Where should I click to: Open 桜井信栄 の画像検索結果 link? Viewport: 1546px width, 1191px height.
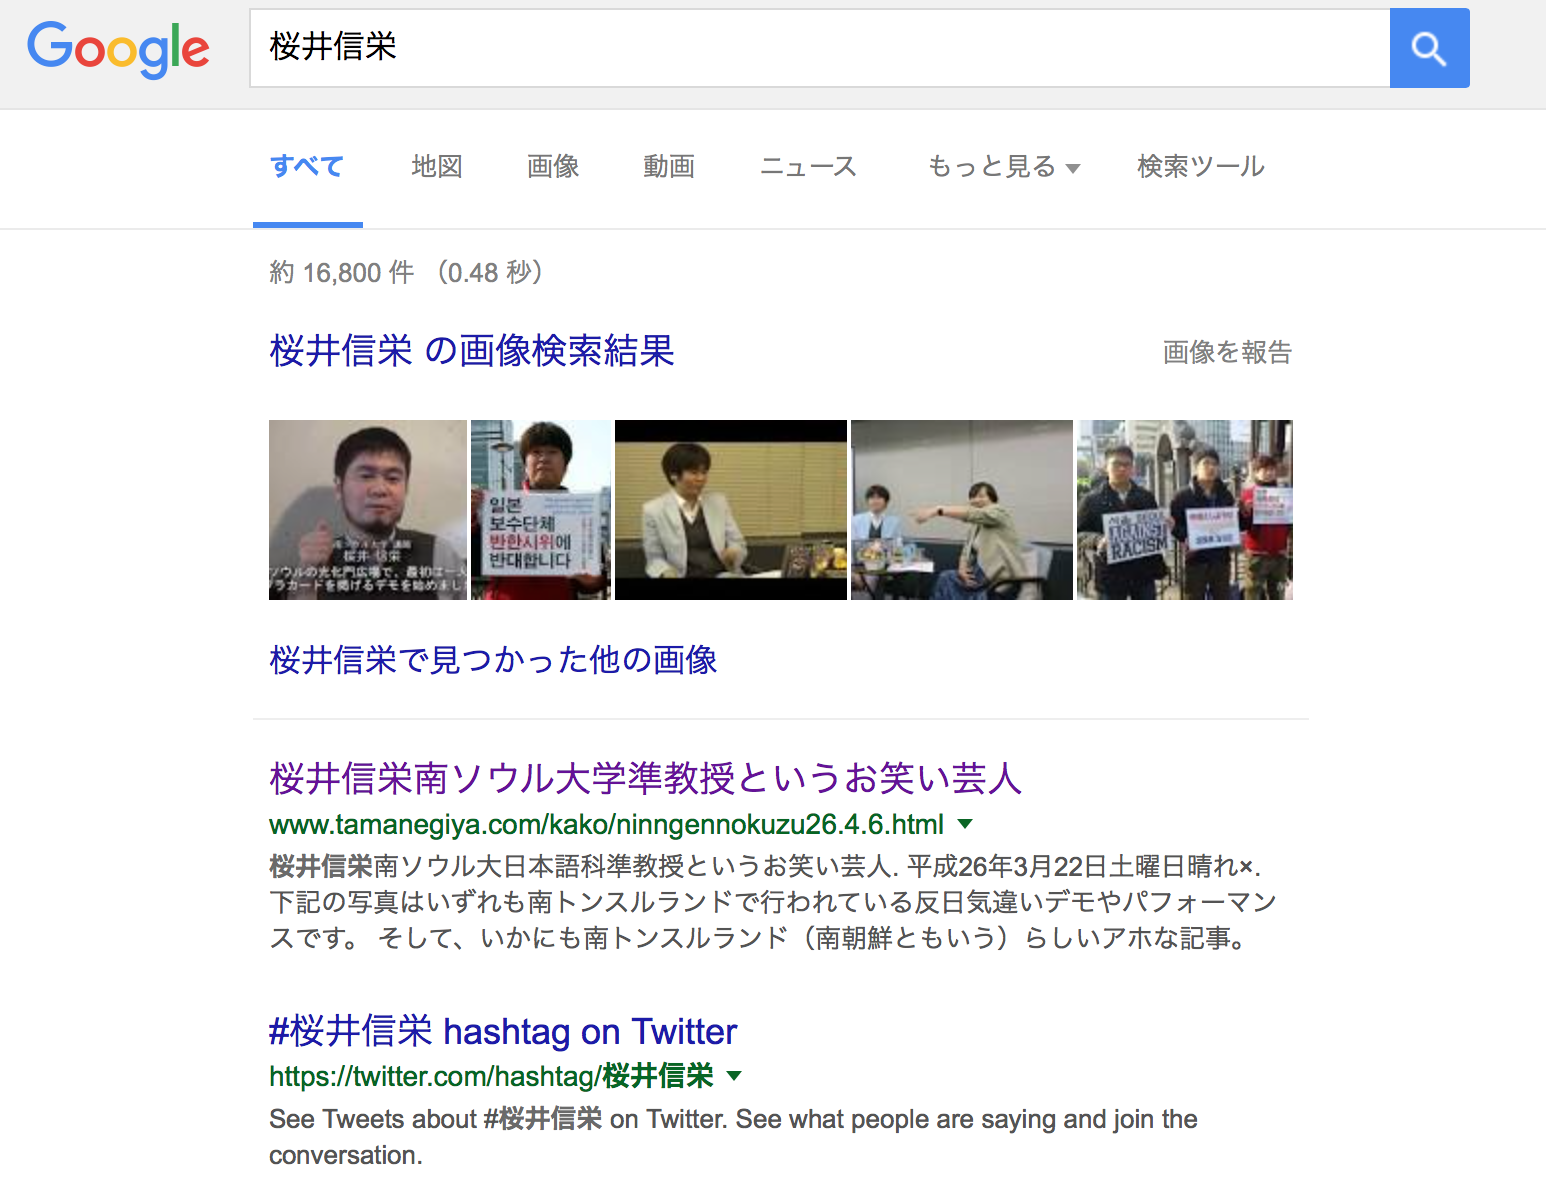(x=472, y=351)
